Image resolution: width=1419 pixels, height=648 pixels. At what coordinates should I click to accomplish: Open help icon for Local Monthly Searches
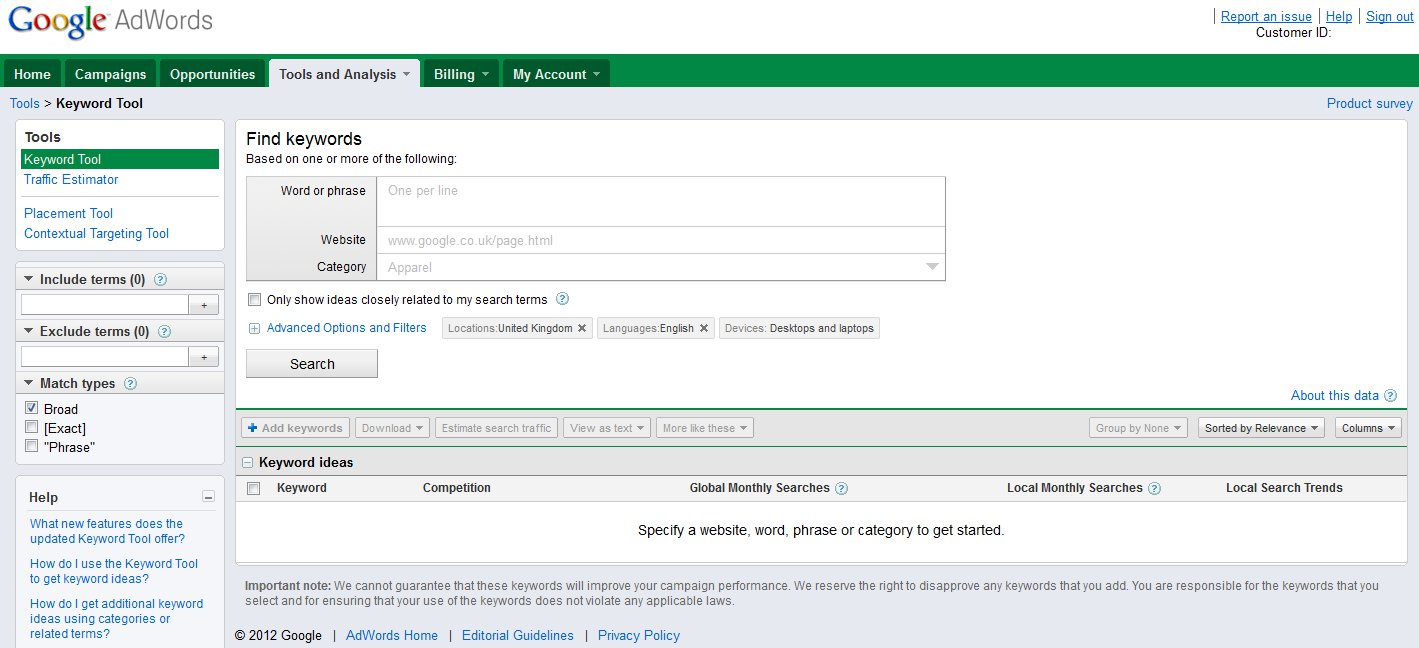(1154, 489)
